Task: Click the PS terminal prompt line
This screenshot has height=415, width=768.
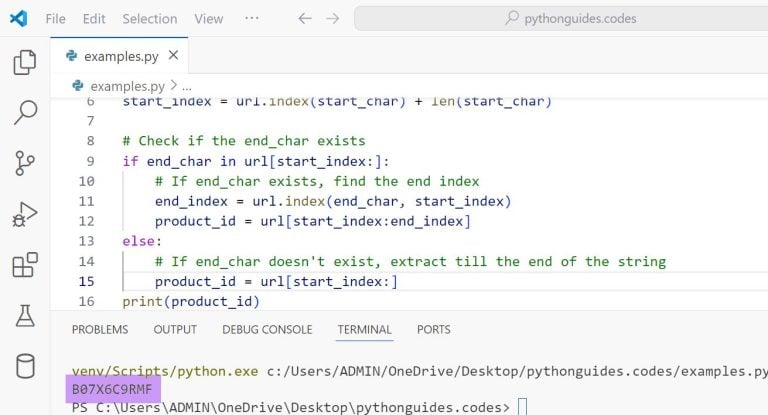Action: click(291, 408)
